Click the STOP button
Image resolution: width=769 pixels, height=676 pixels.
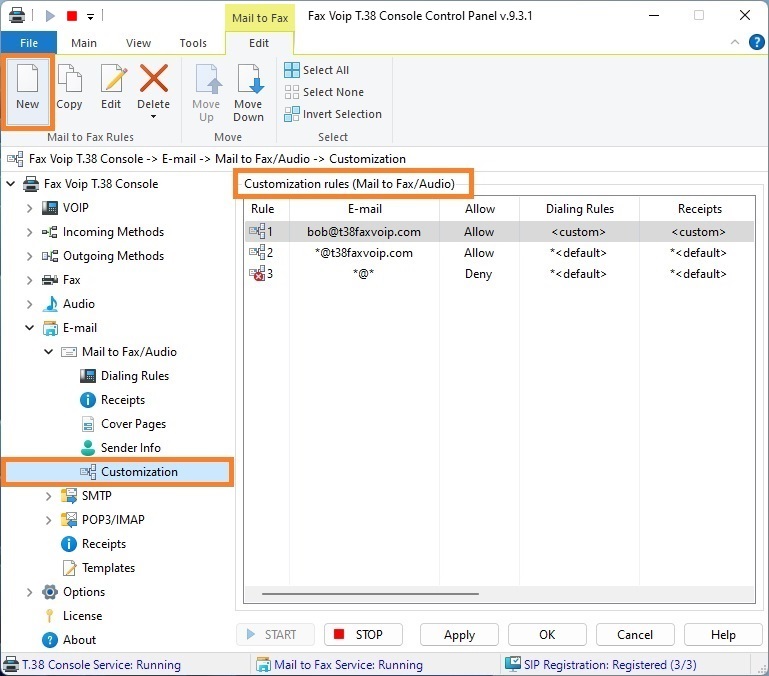coord(363,635)
